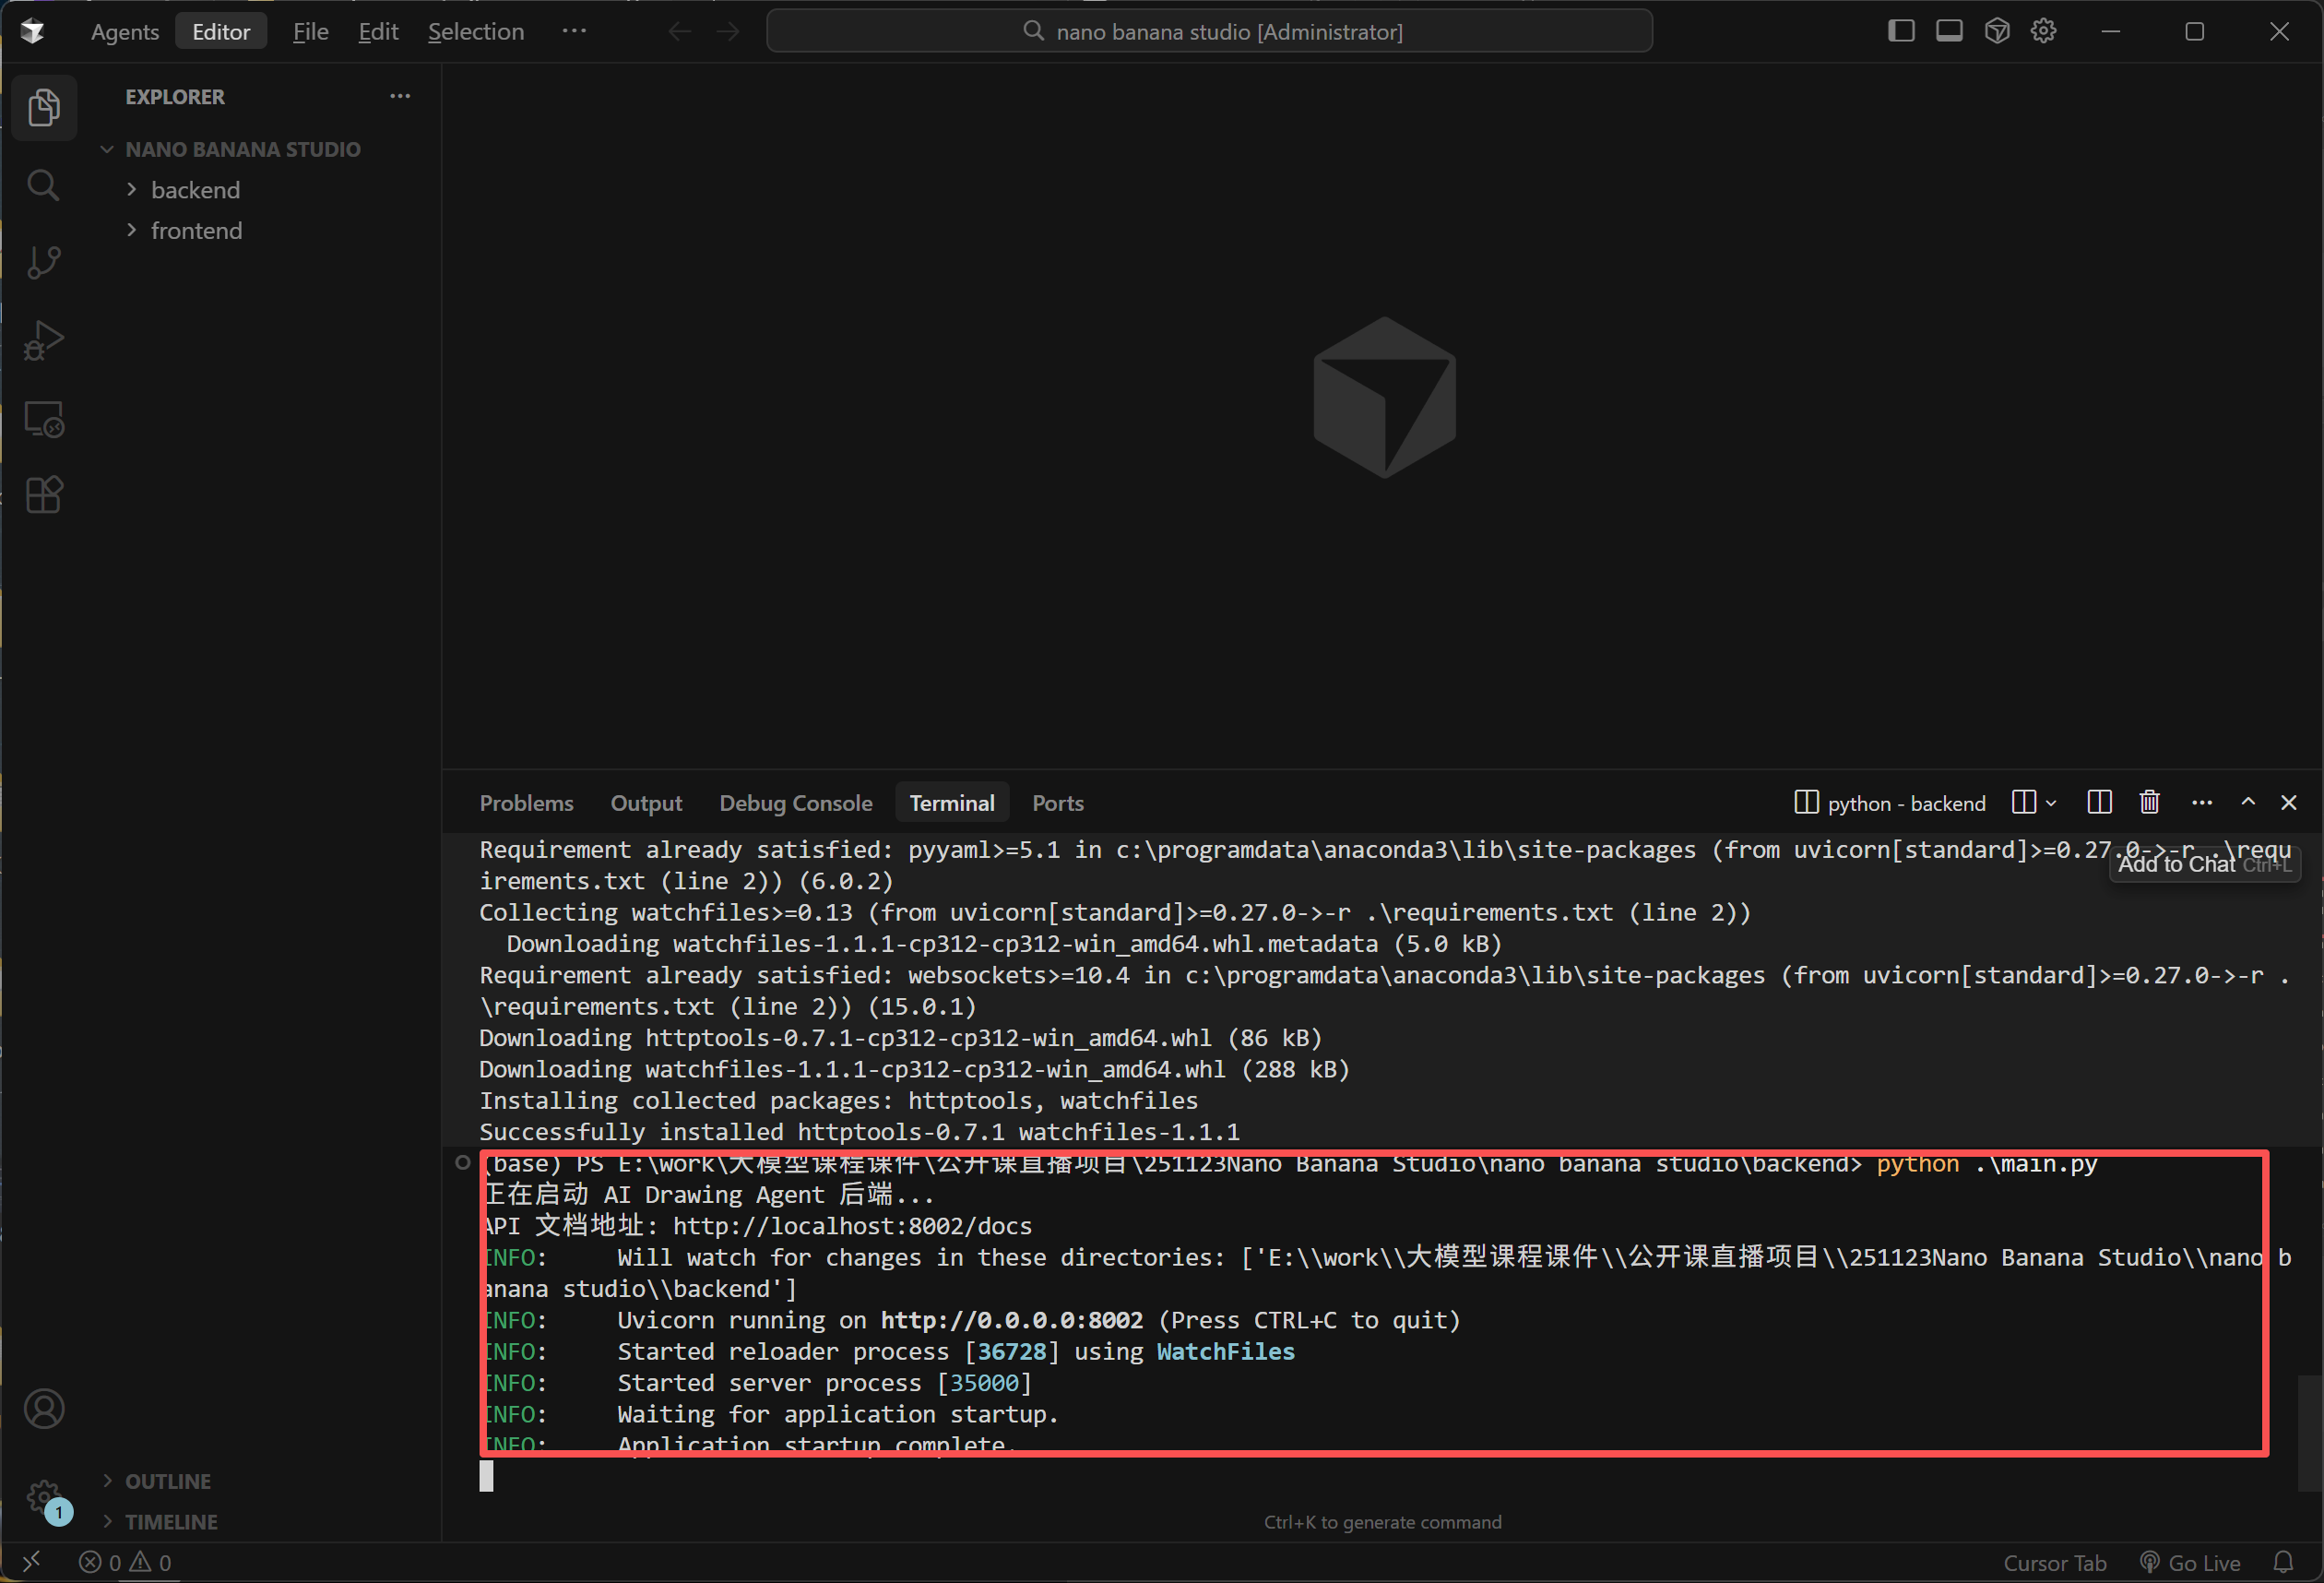
Task: Open the Manage gear in activity bar
Action: pos(44,1497)
